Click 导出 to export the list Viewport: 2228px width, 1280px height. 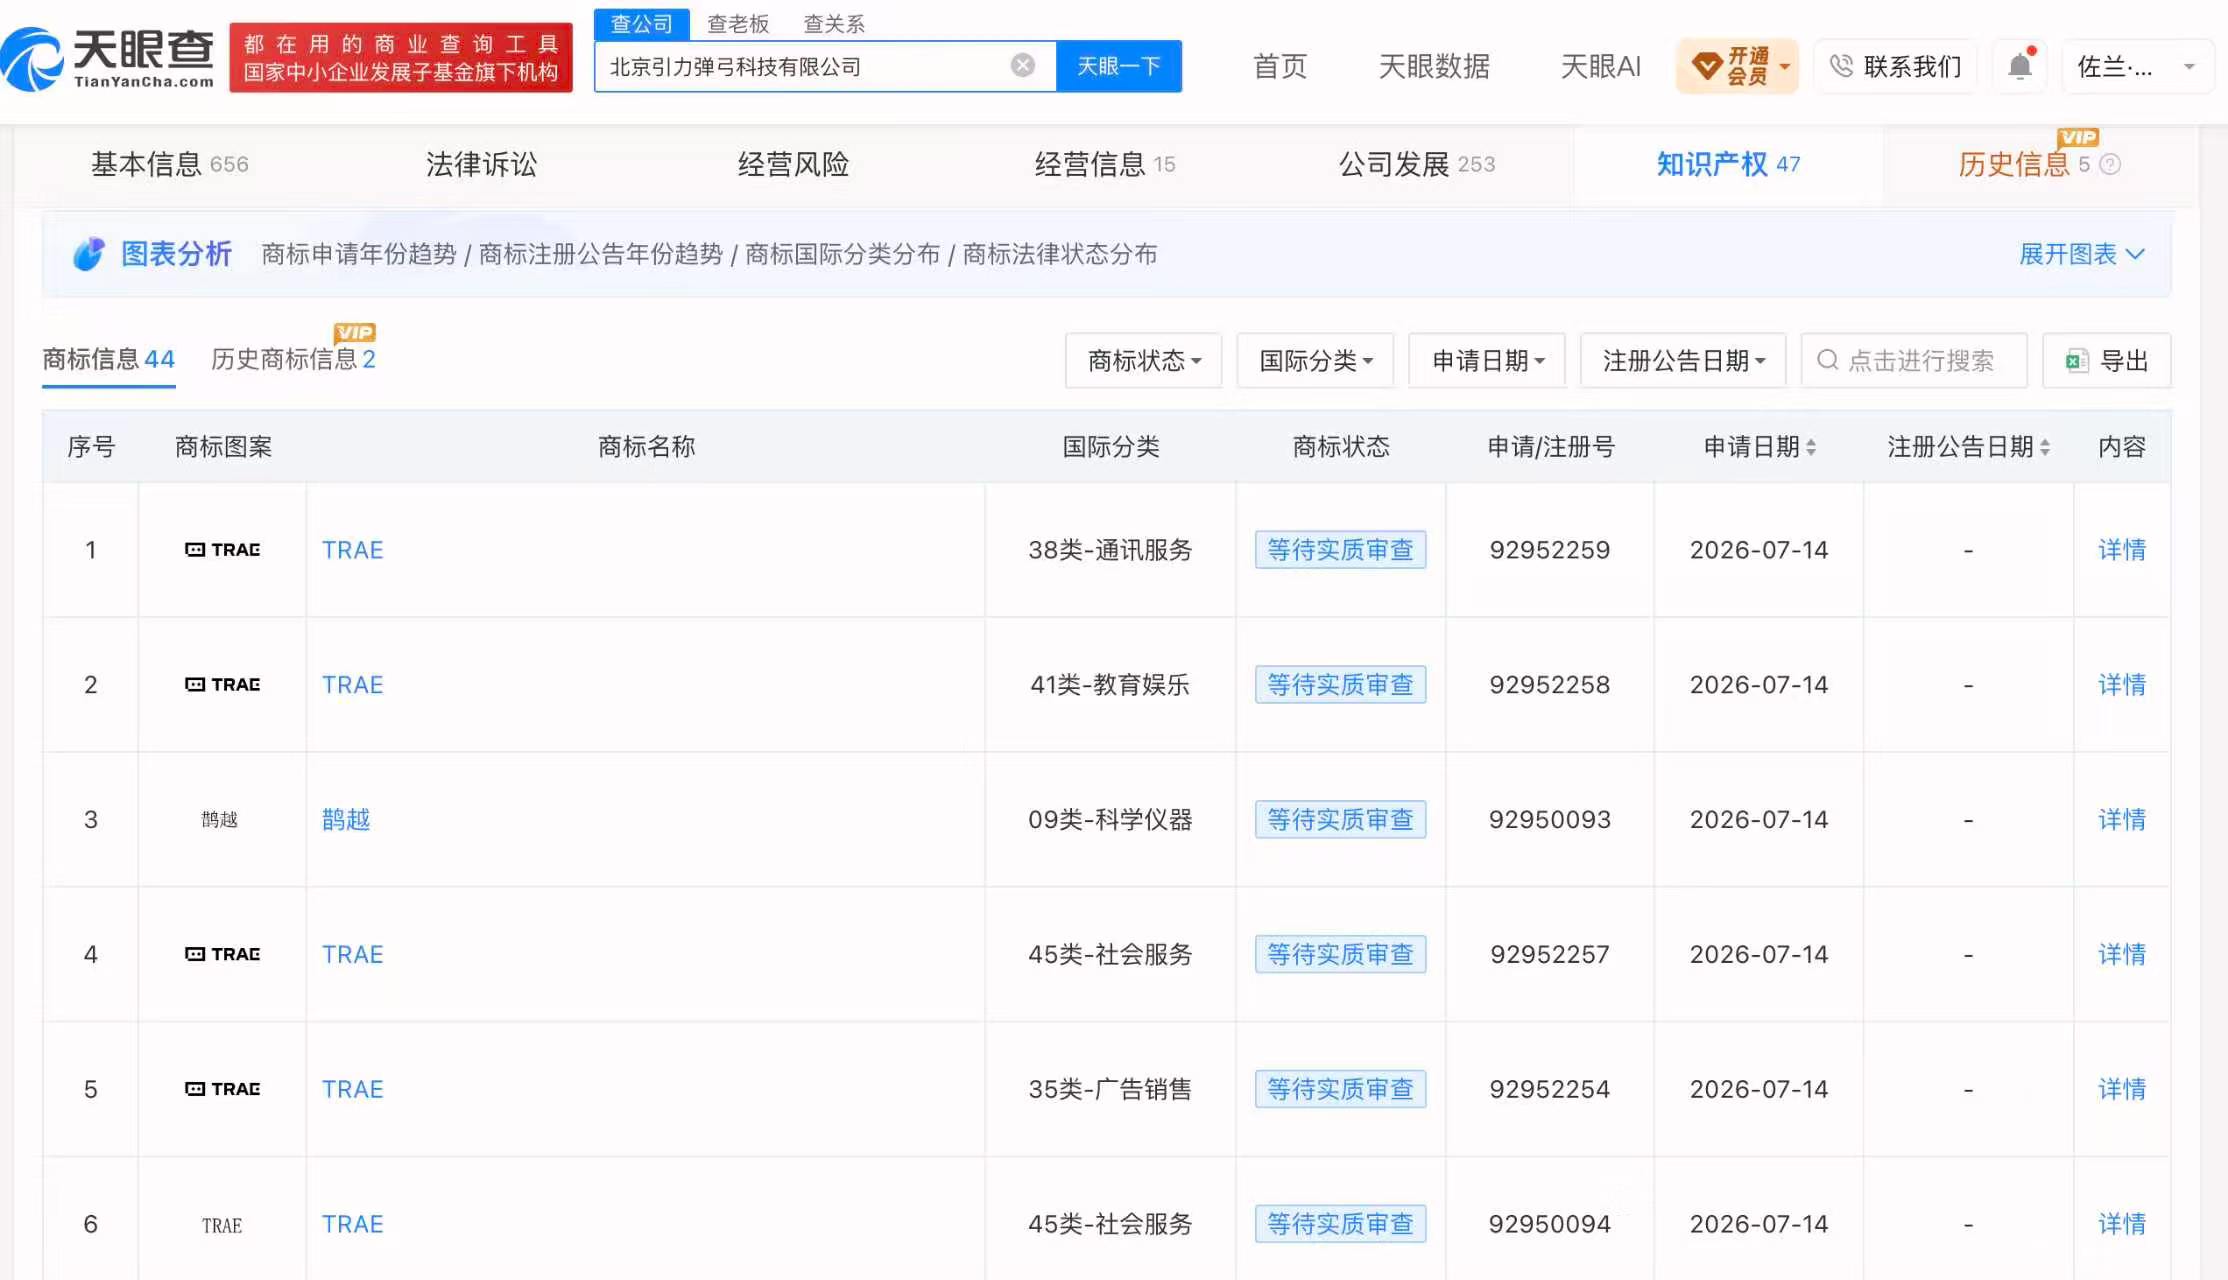2107,360
